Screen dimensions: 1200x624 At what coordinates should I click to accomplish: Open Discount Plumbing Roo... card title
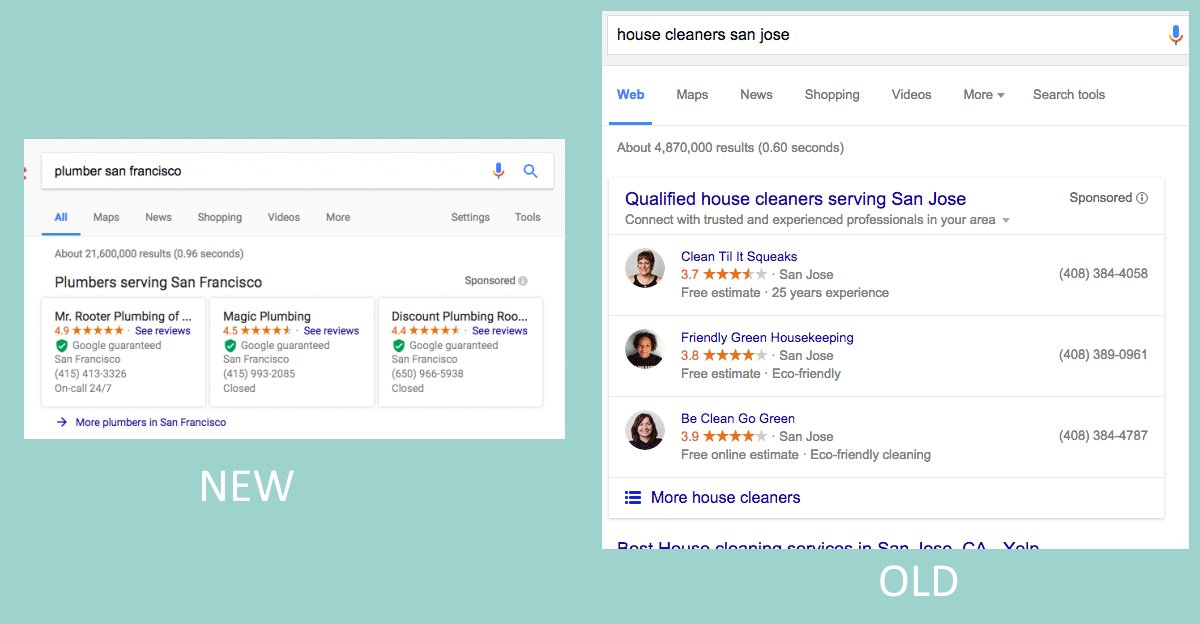459,316
